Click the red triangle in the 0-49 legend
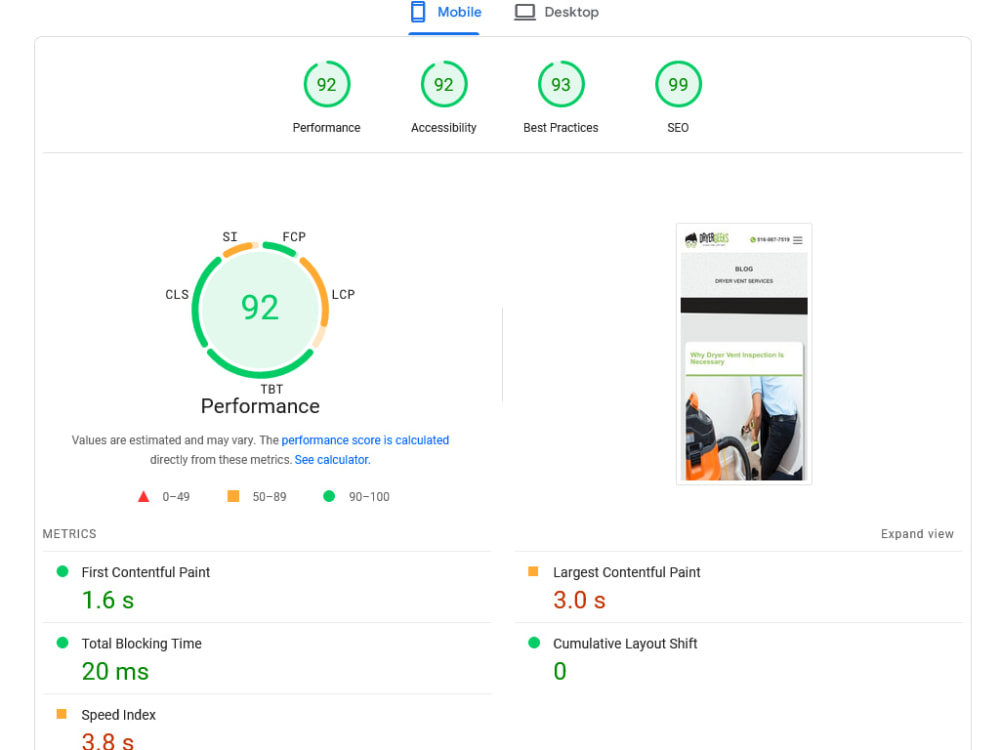 pos(143,496)
